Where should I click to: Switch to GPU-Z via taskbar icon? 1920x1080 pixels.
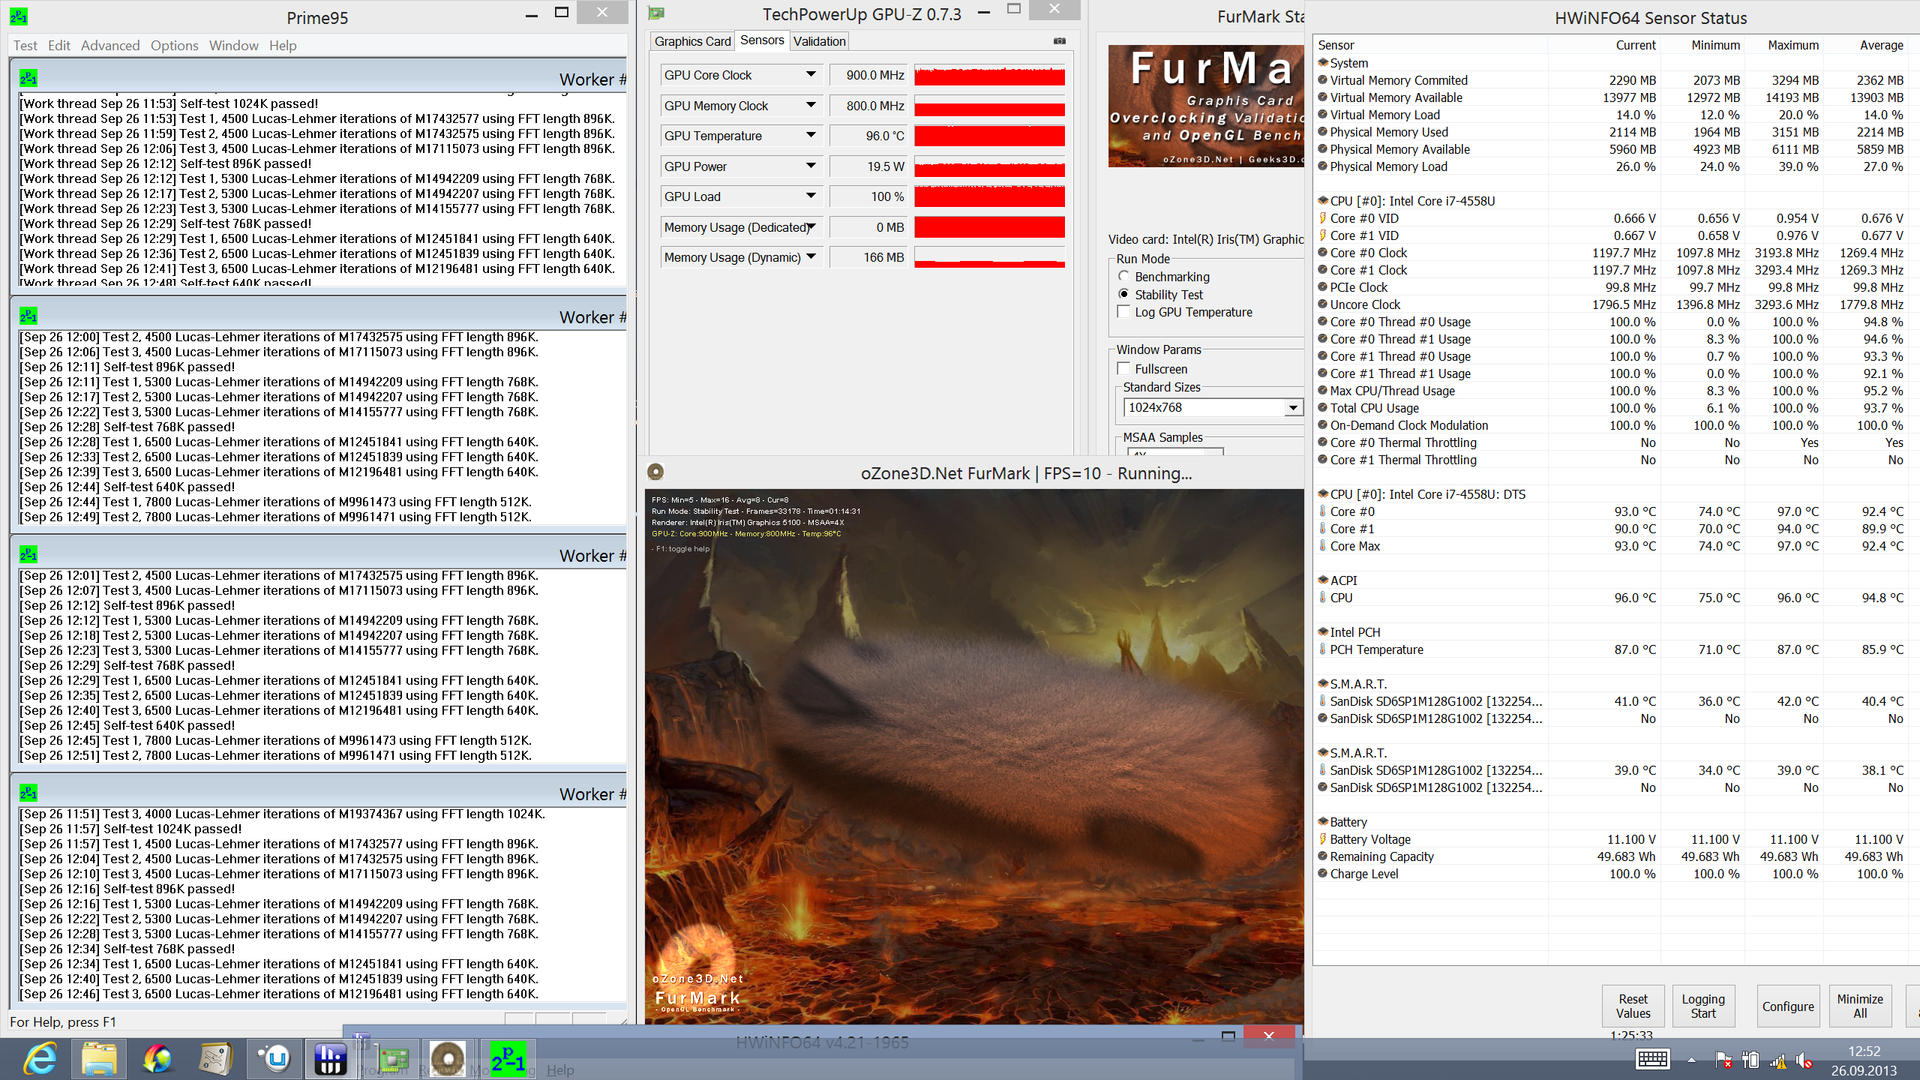392,1058
